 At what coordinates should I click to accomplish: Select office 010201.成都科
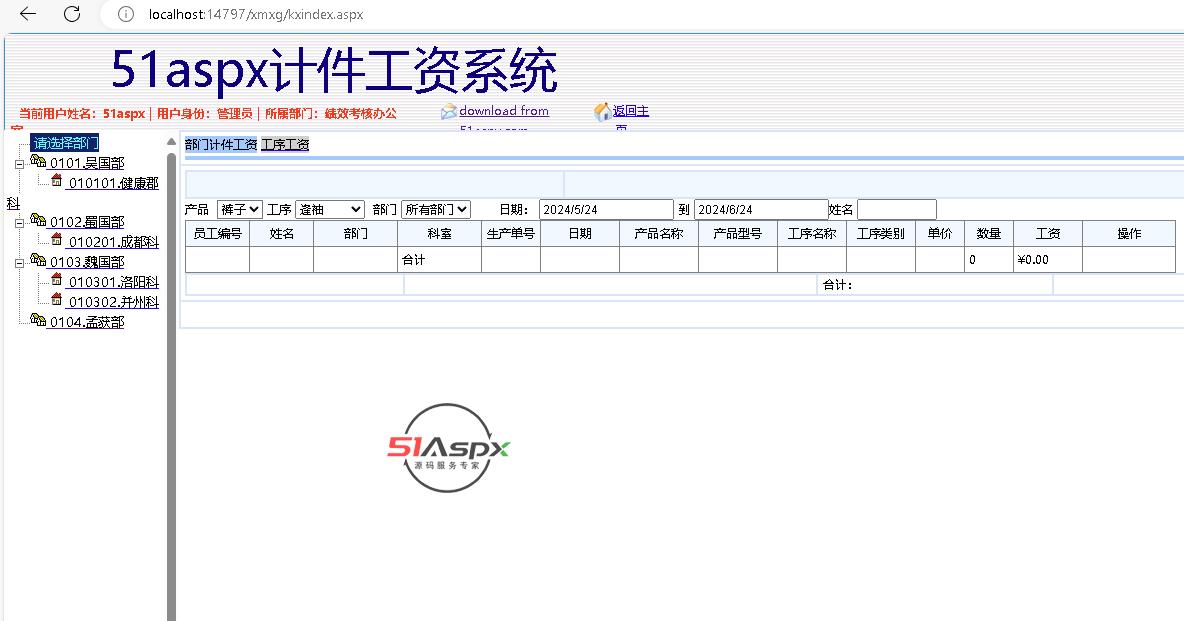[113, 242]
